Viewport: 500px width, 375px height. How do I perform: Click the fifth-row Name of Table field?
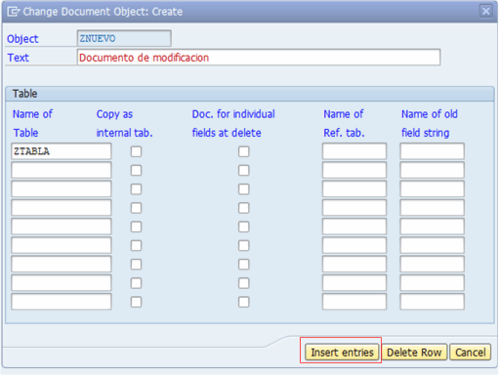pos(61,227)
